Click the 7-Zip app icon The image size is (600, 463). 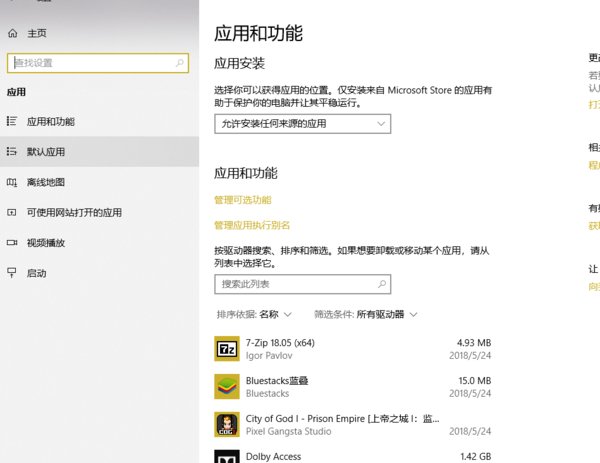pos(227,349)
